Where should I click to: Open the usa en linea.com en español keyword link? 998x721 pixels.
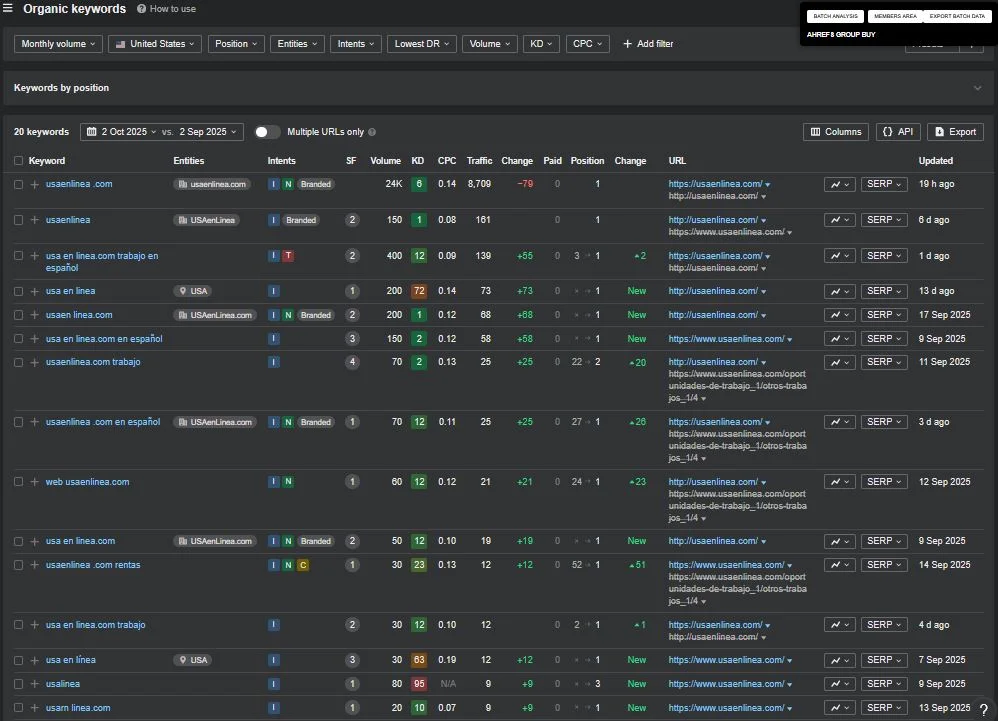[104, 339]
